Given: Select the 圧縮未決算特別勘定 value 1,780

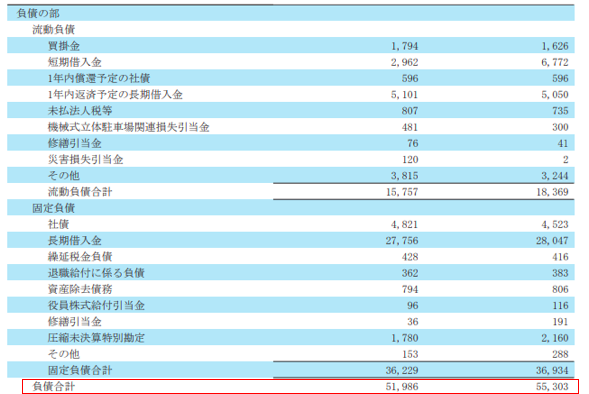Looking at the screenshot, I should pos(404,338).
